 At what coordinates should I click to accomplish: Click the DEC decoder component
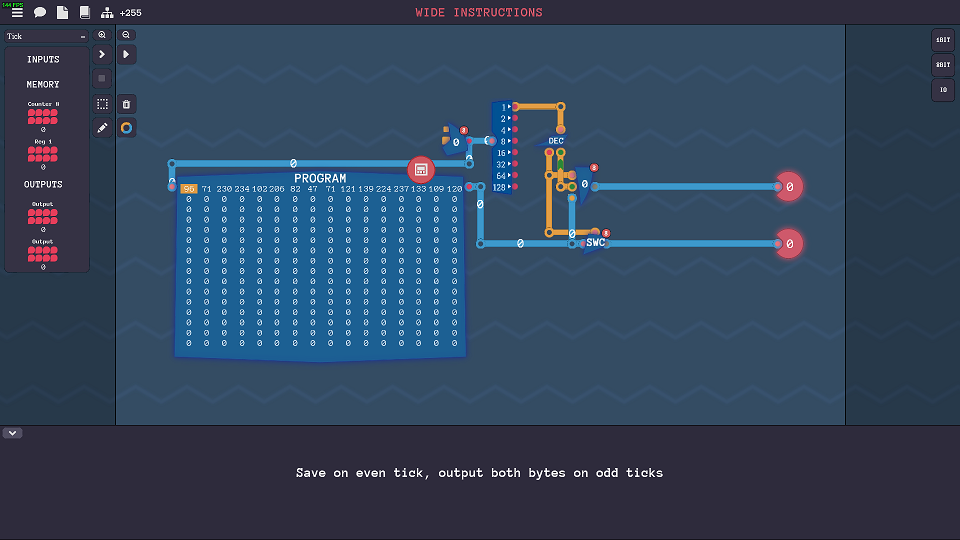click(555, 141)
